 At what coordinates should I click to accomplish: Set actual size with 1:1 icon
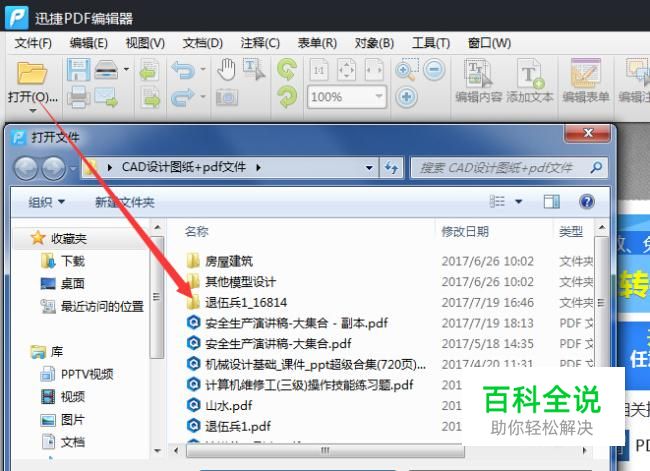tap(319, 70)
